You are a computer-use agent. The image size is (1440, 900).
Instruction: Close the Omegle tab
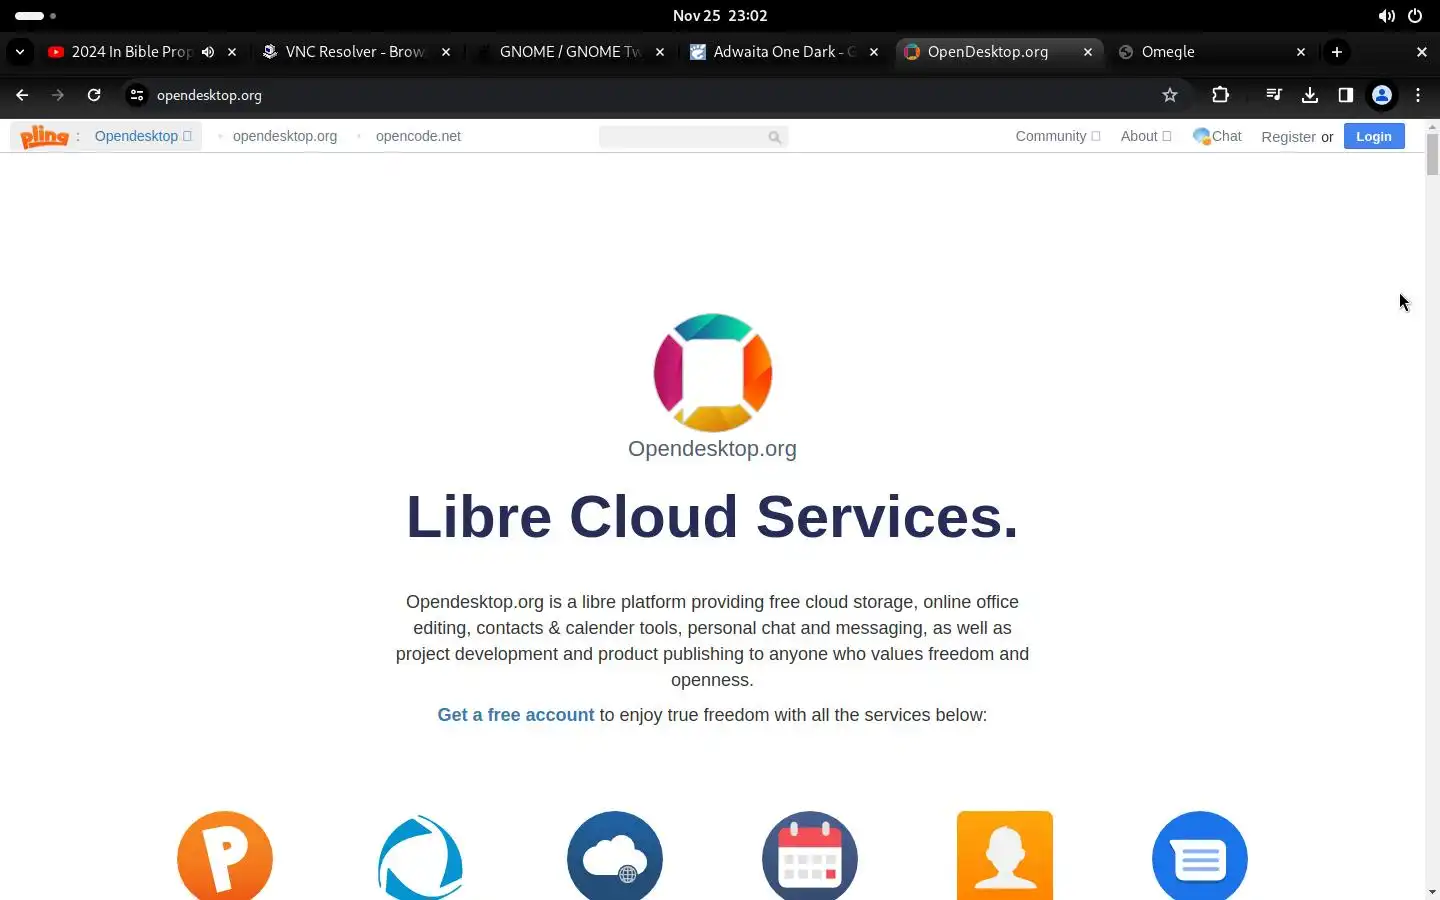pos(1301,52)
